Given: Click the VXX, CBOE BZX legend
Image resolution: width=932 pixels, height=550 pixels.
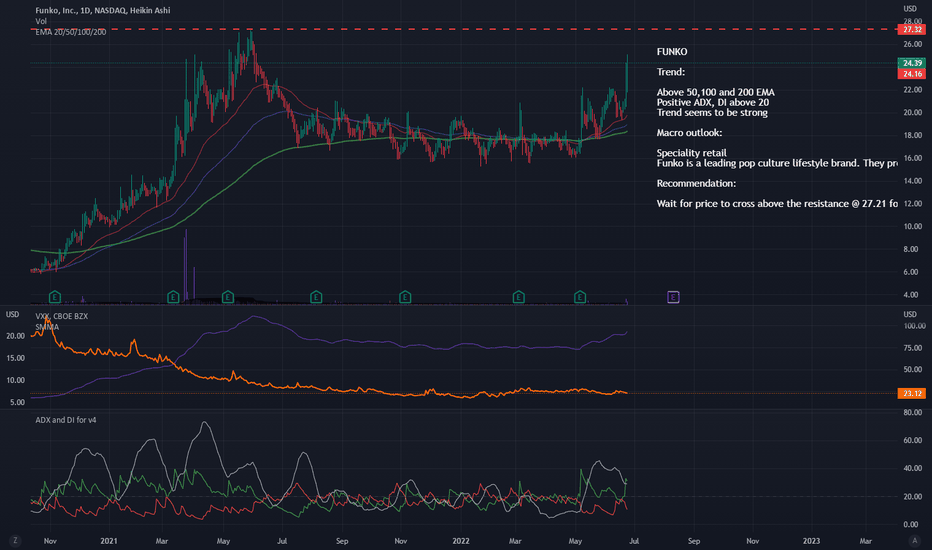Looking at the screenshot, I should click(61, 316).
